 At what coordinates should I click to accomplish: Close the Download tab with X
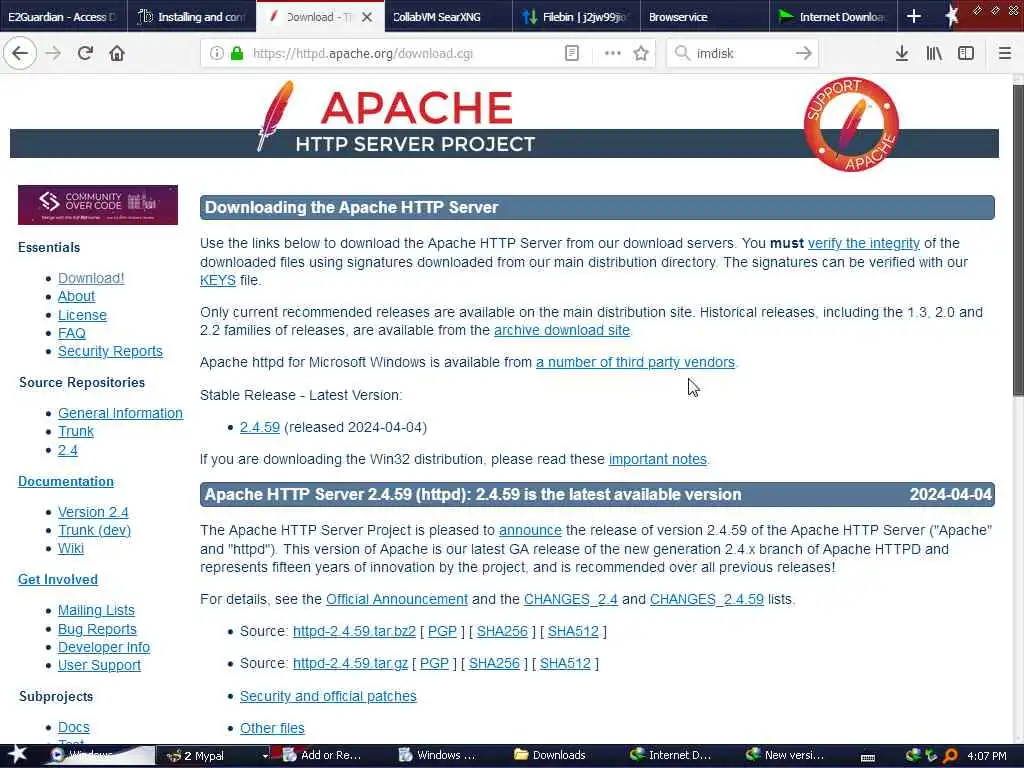tap(367, 17)
